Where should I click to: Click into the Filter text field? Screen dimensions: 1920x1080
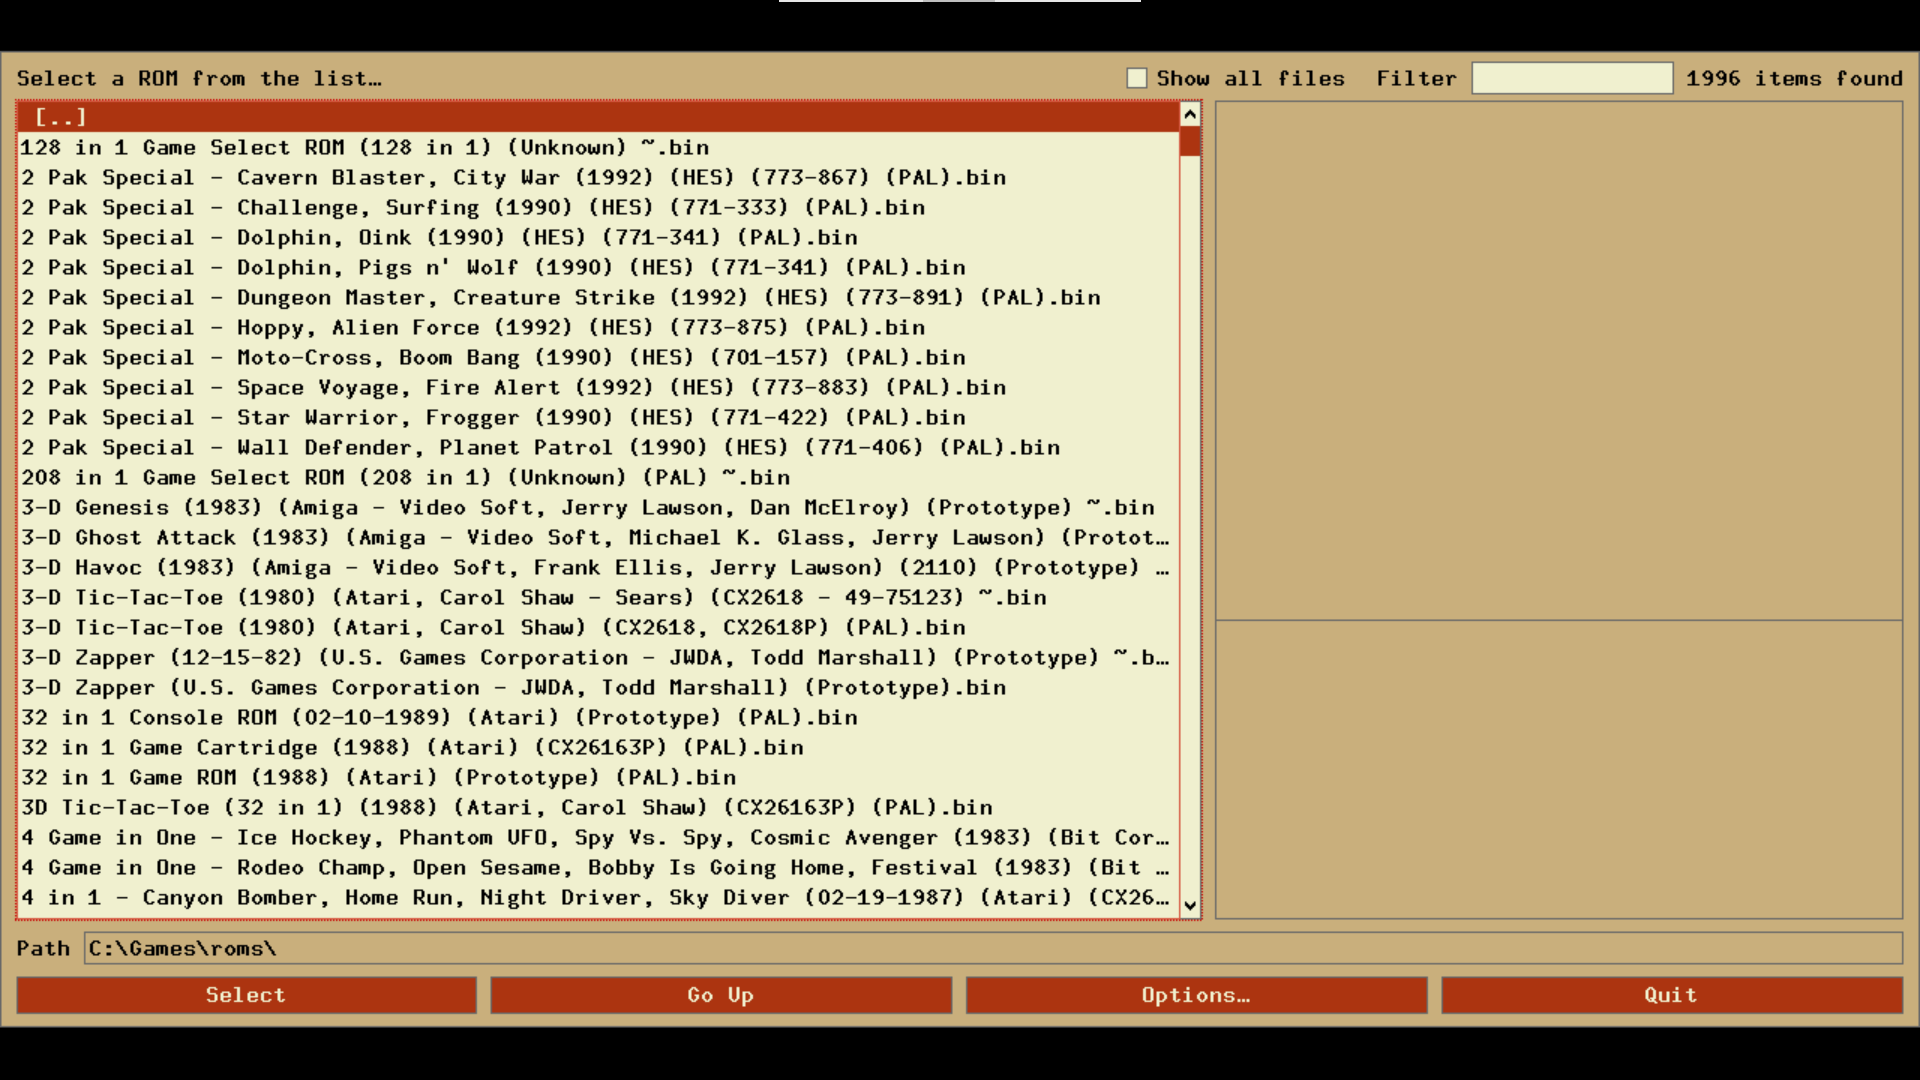1572,78
